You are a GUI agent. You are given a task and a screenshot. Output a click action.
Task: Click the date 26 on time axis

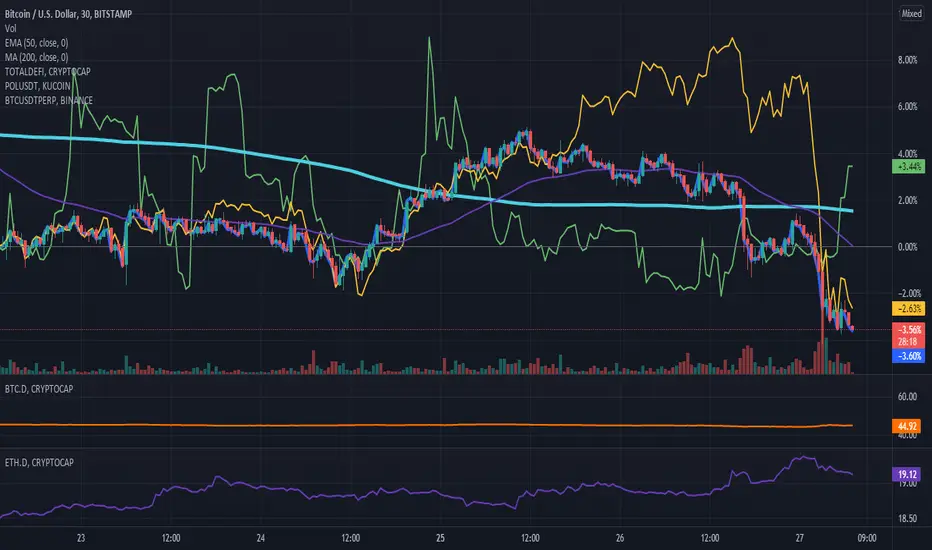pyautogui.click(x=619, y=538)
